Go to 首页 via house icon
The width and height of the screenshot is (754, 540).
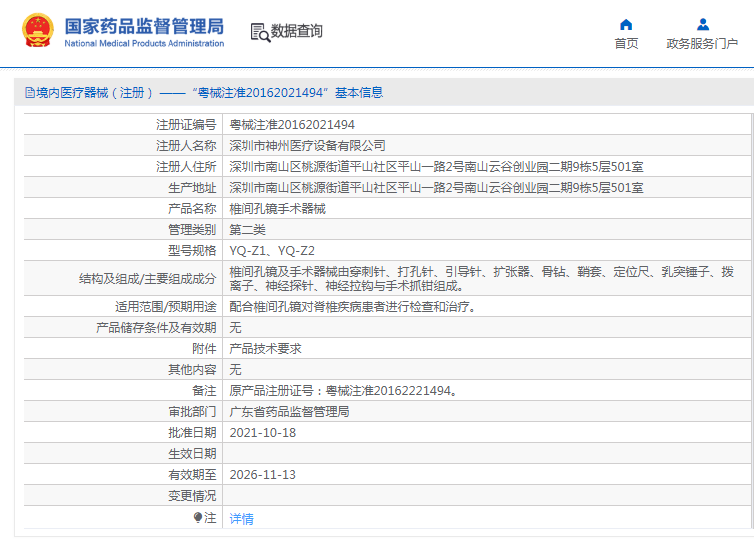click(x=626, y=25)
